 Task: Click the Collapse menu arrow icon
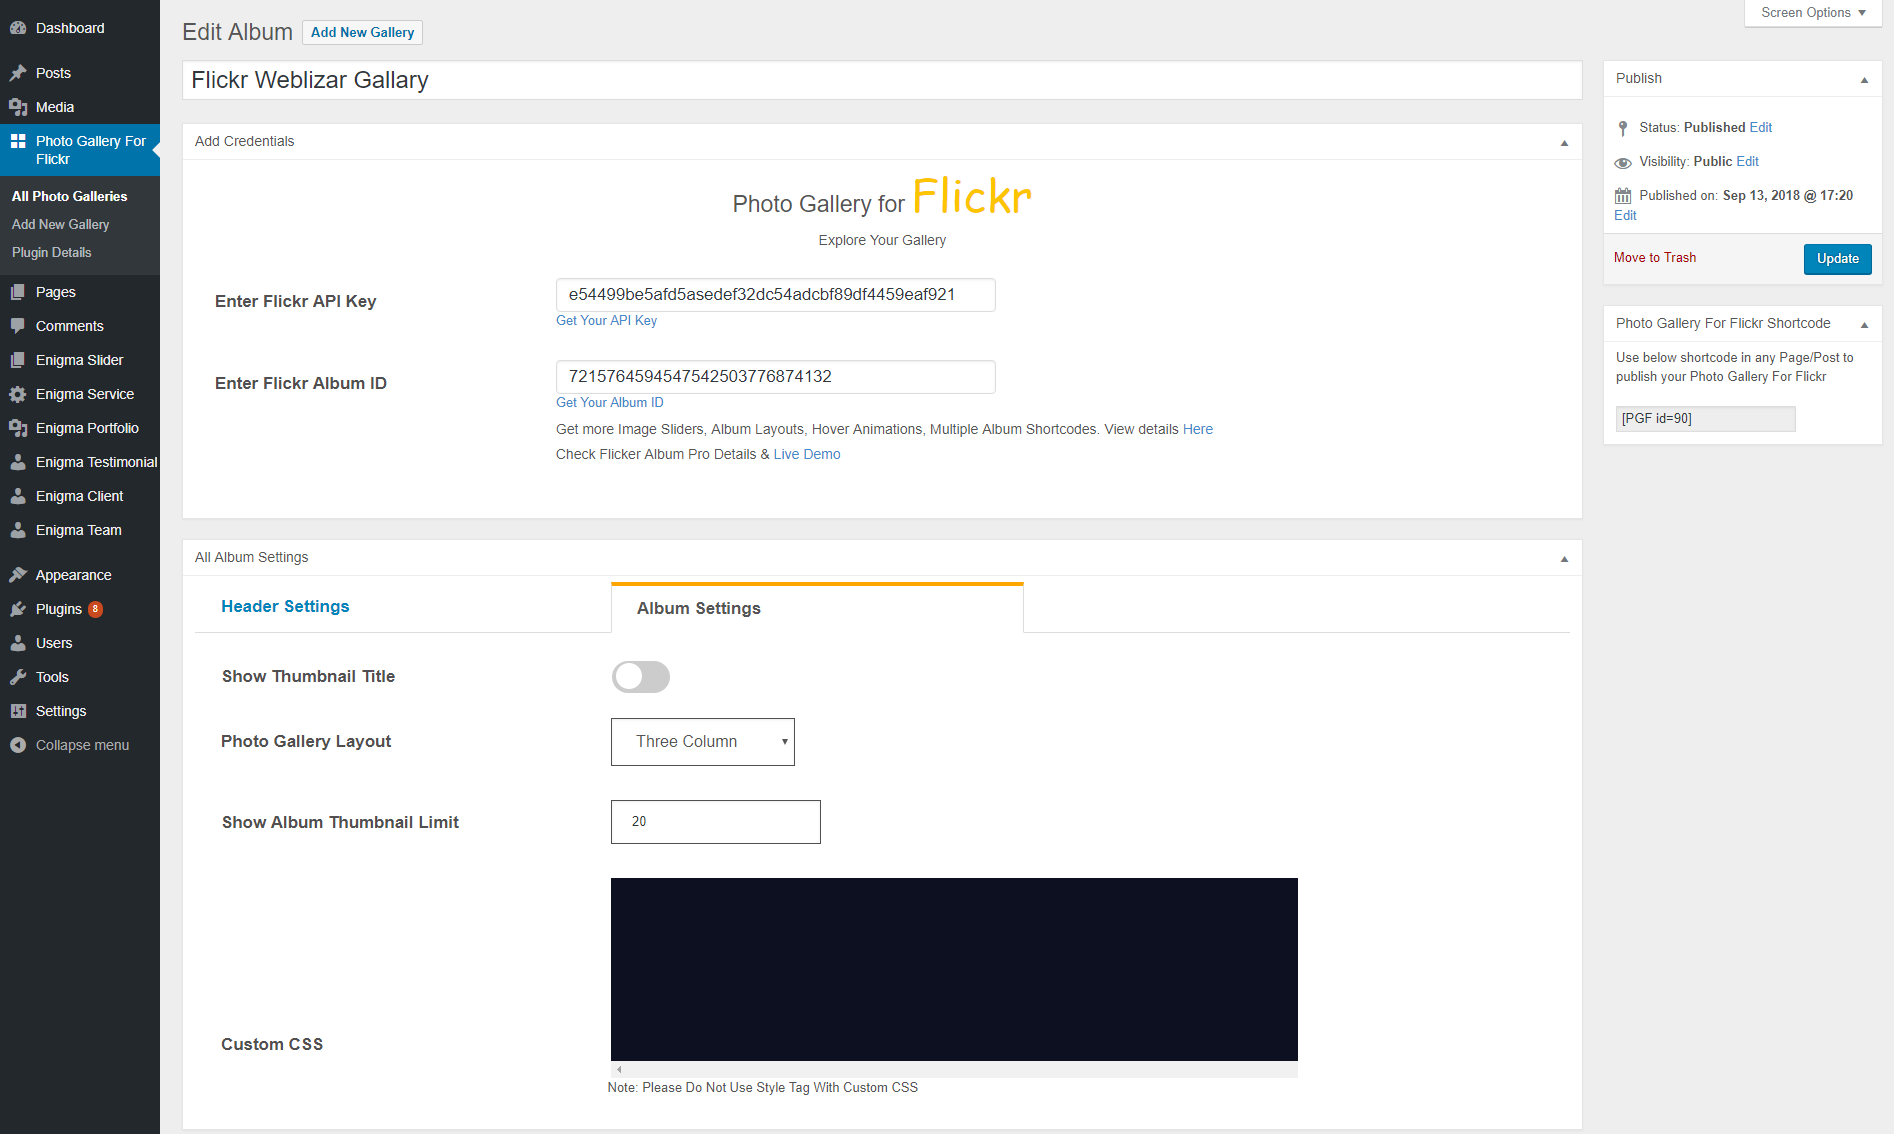(x=18, y=745)
